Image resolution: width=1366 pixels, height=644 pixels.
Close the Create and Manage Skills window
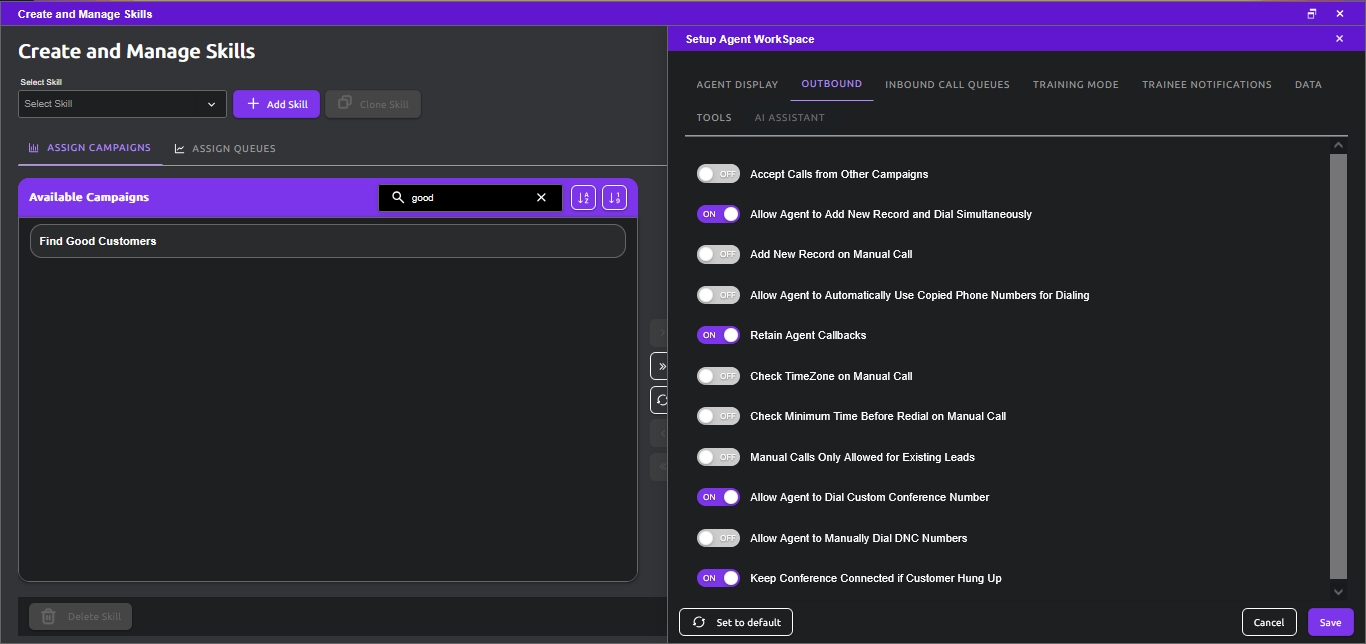(1340, 14)
